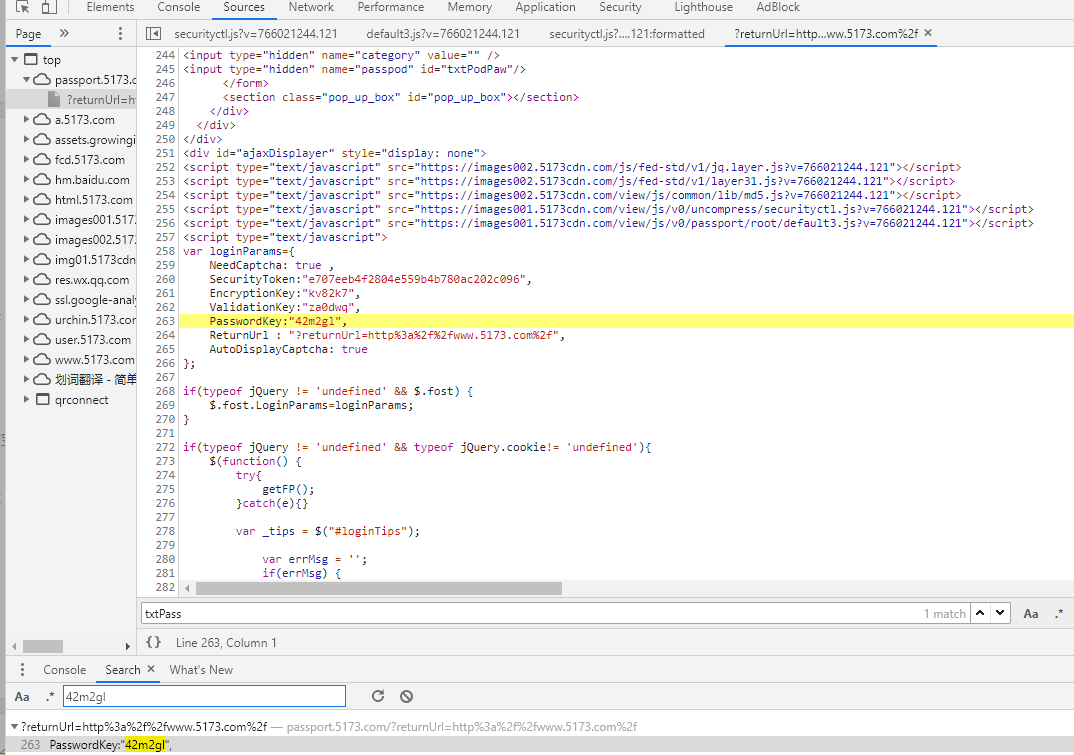Select the drawer Search tab
Viewport: 1074px width, 755px height.
123,669
